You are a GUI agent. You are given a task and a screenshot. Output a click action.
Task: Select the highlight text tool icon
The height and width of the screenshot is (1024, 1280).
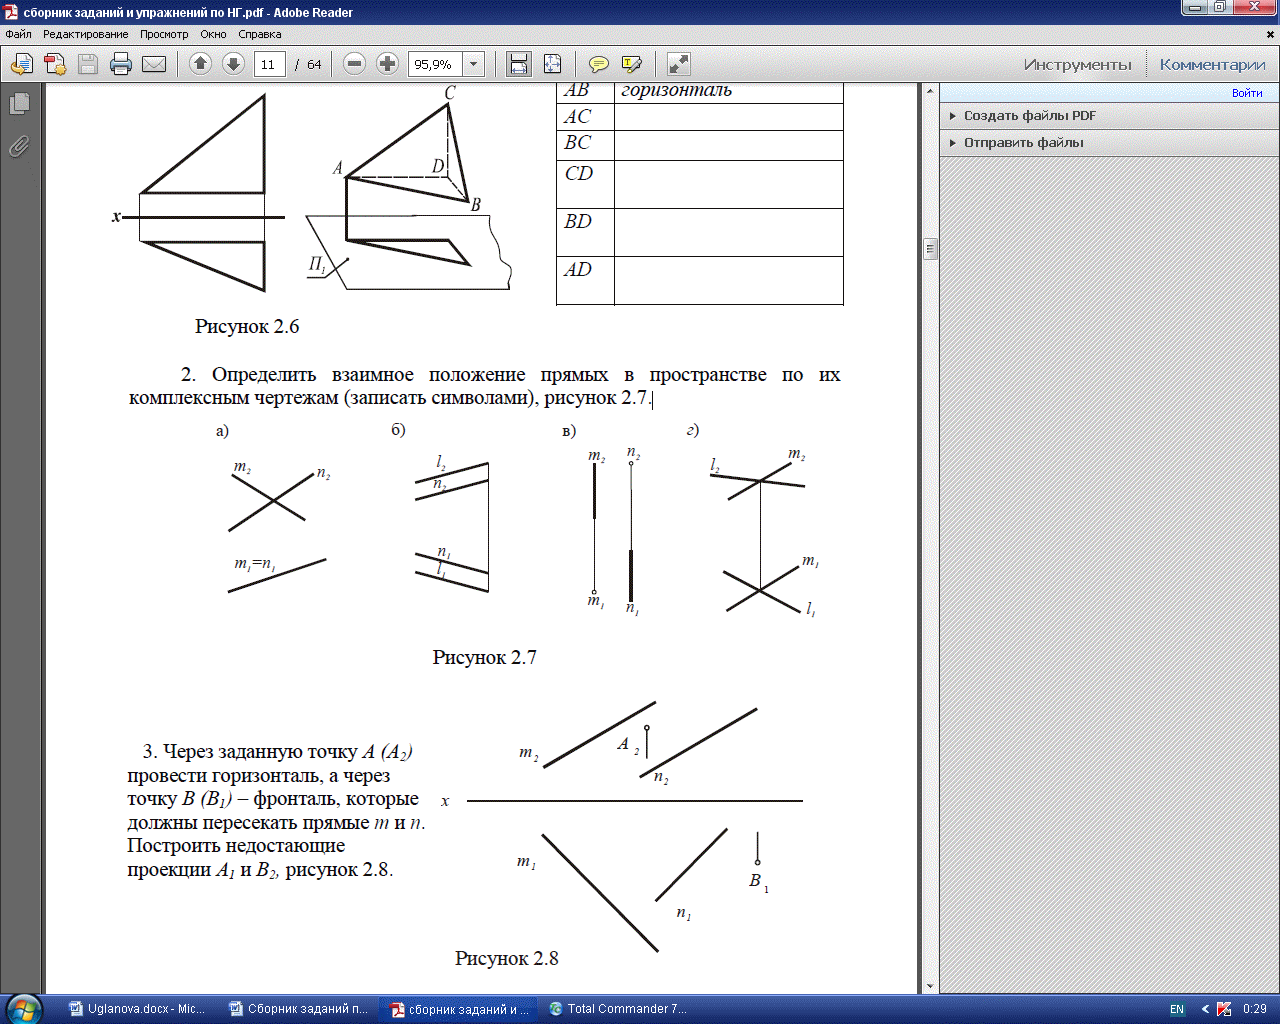pyautogui.click(x=631, y=64)
